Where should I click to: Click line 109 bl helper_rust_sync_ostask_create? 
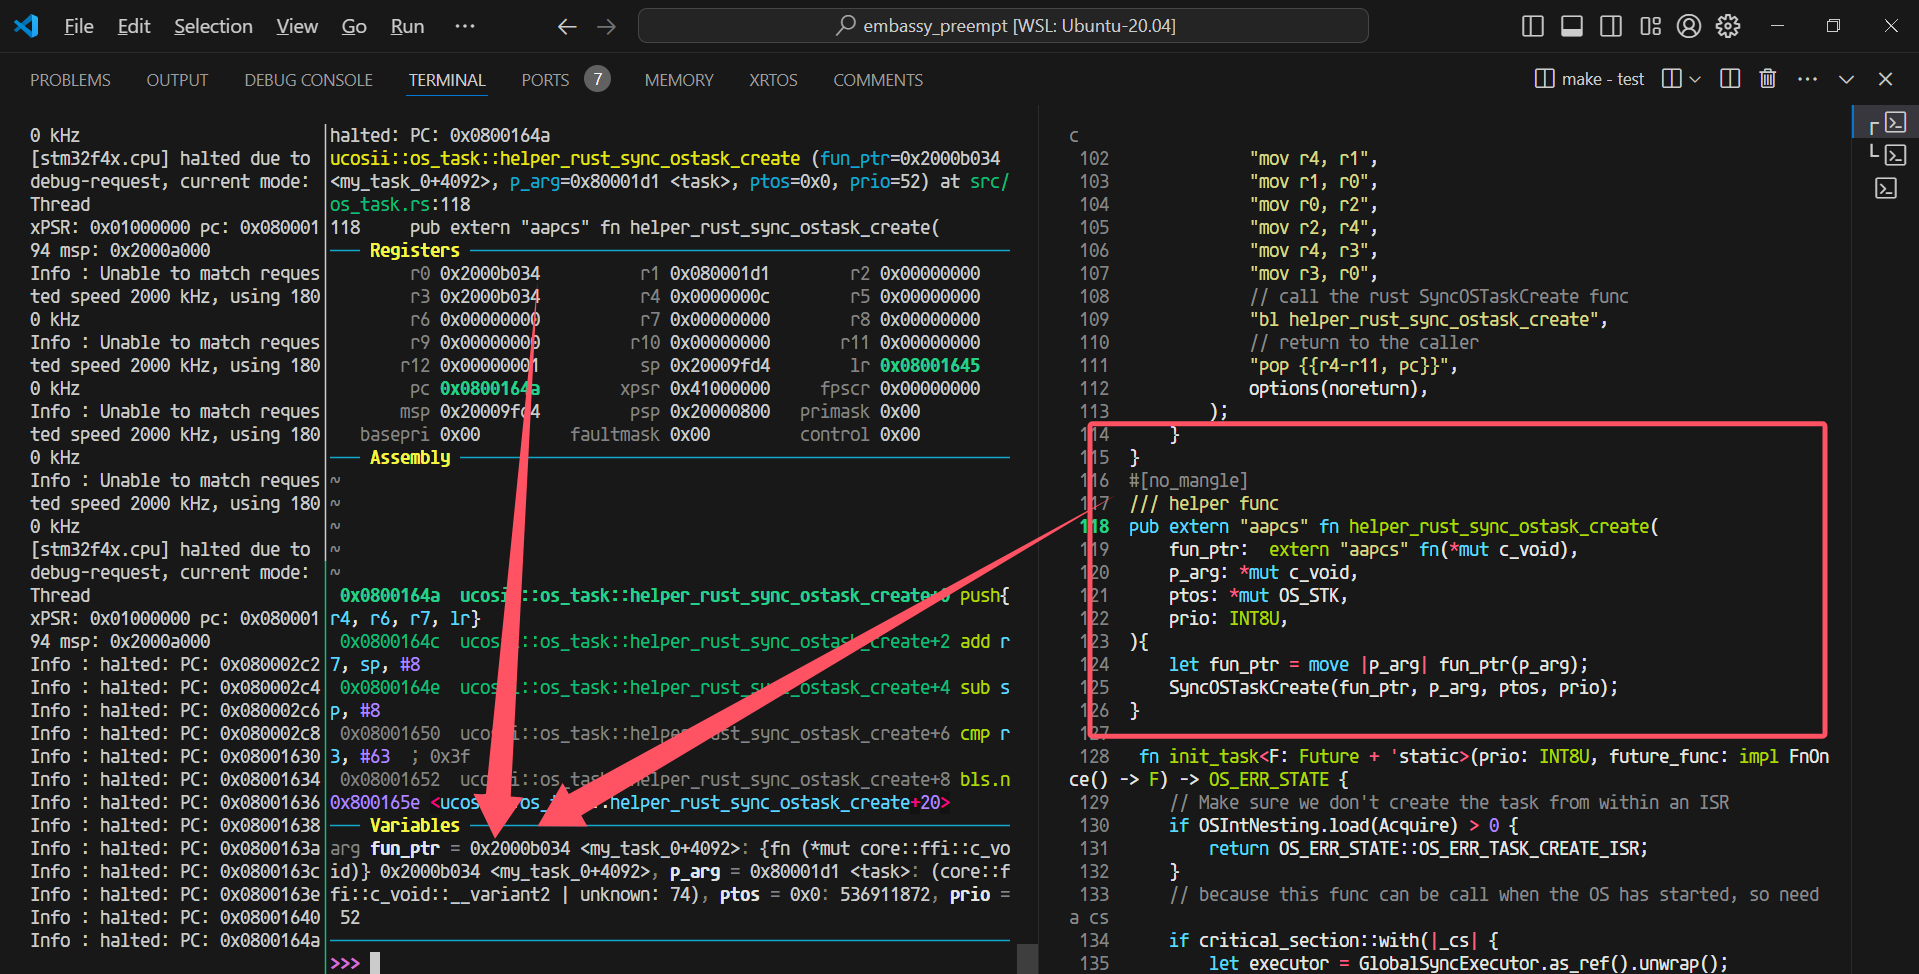pos(1428,319)
